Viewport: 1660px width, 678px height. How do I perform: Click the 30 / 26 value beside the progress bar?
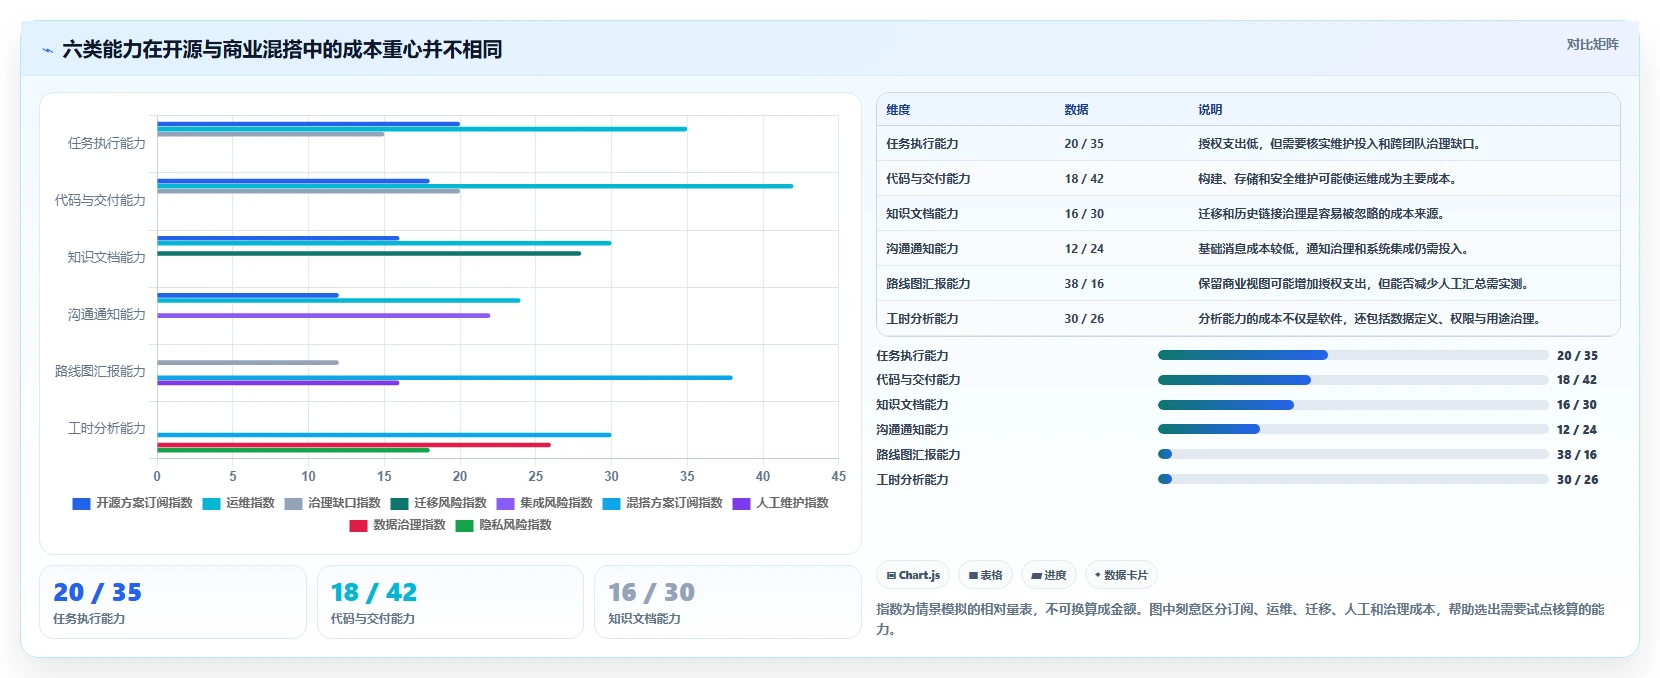tap(1577, 480)
